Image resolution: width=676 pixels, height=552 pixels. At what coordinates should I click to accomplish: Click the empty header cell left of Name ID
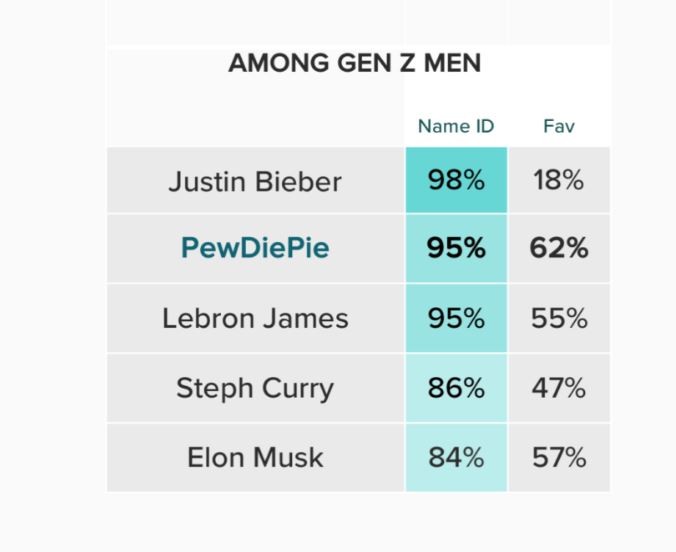255,126
